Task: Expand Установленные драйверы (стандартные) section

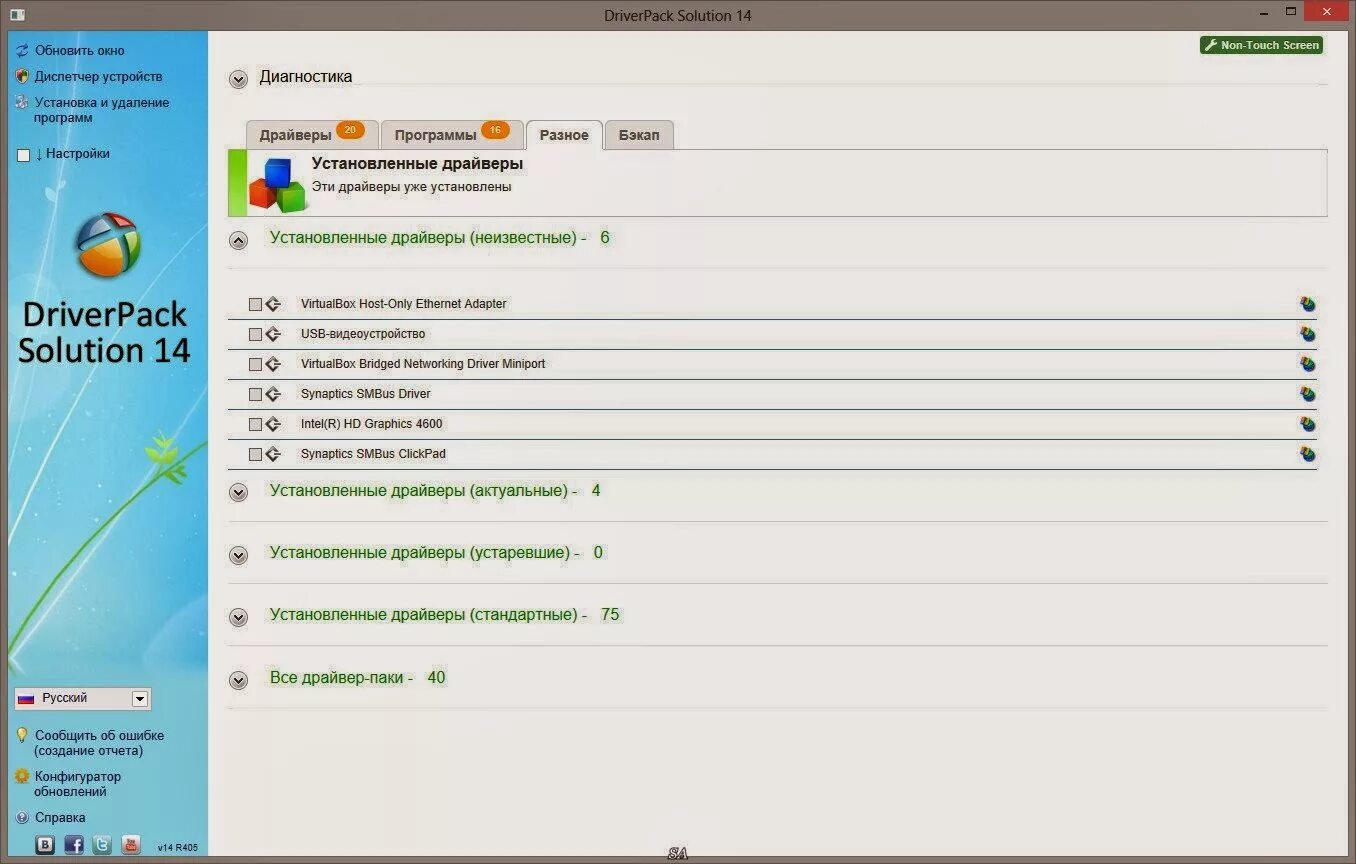Action: 238,617
